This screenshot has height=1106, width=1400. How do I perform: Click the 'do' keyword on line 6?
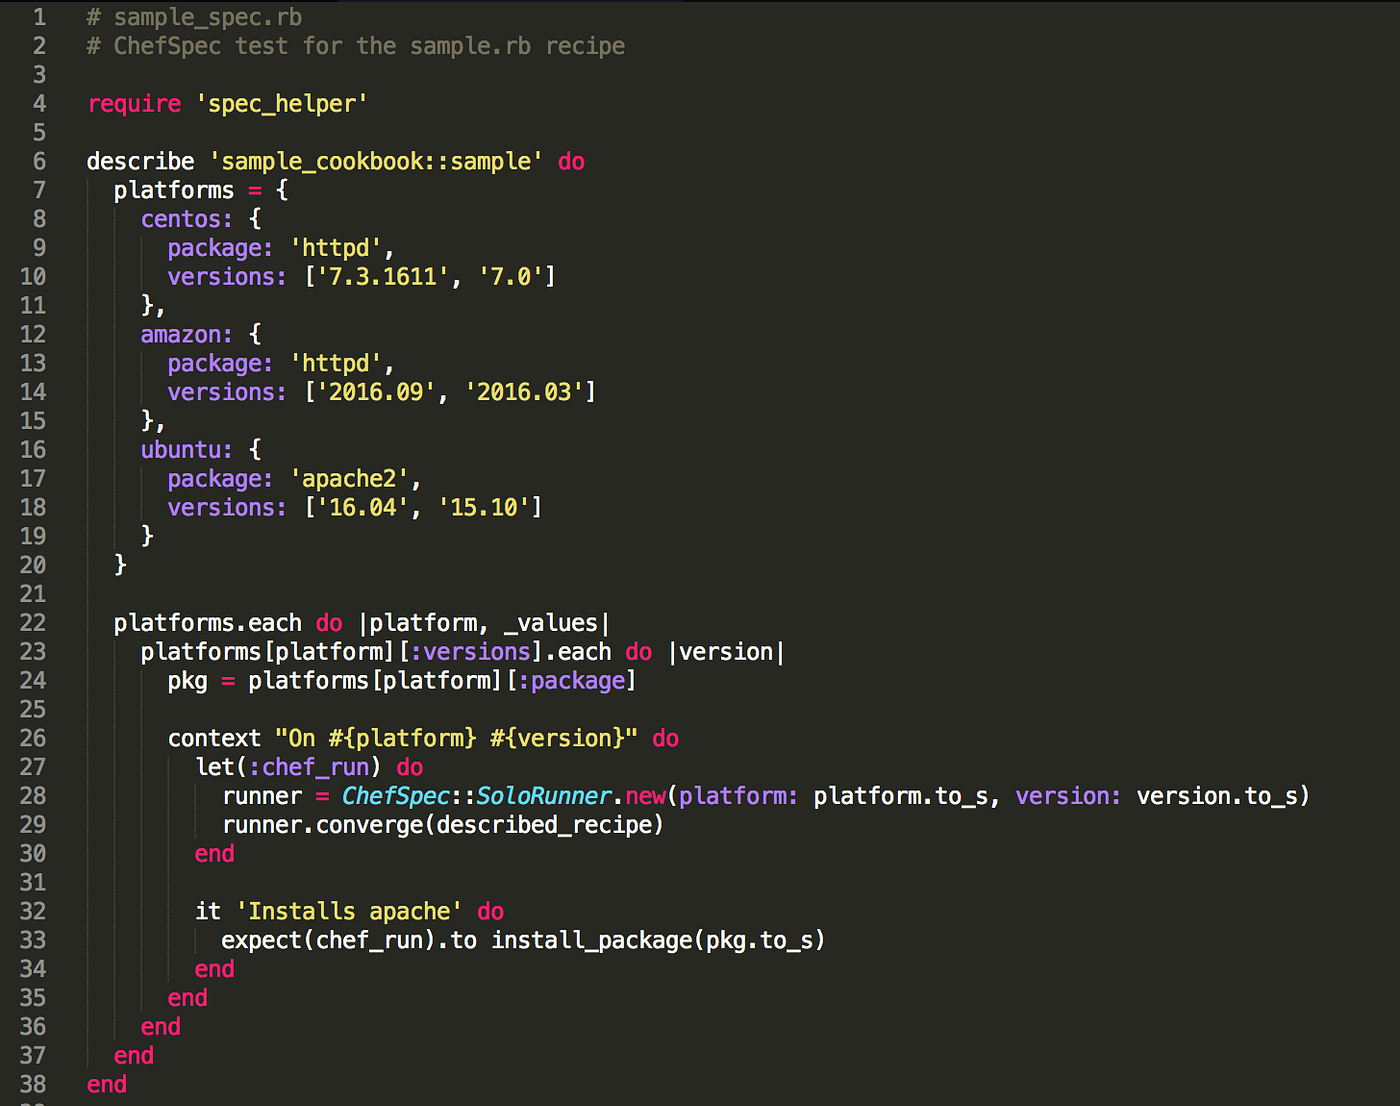coord(572,161)
